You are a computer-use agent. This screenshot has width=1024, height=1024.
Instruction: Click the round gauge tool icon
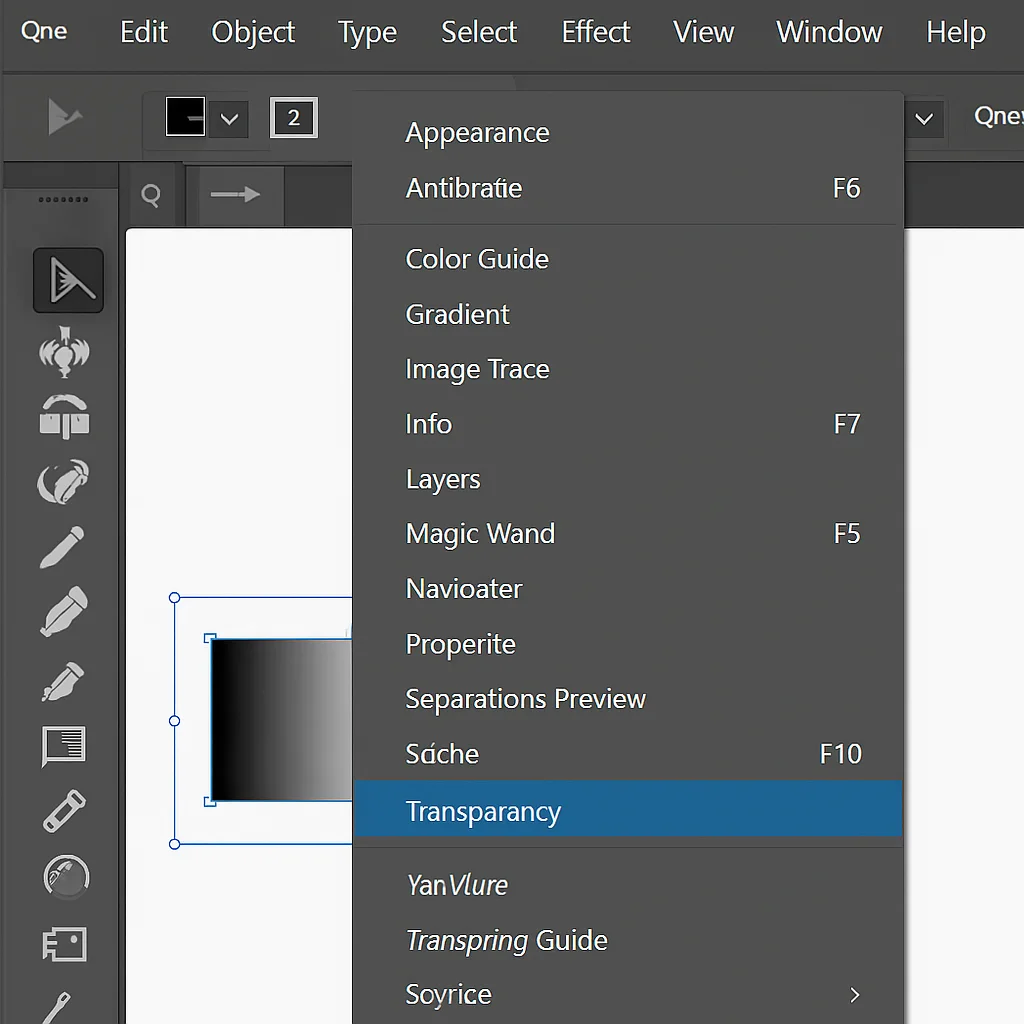[66, 876]
